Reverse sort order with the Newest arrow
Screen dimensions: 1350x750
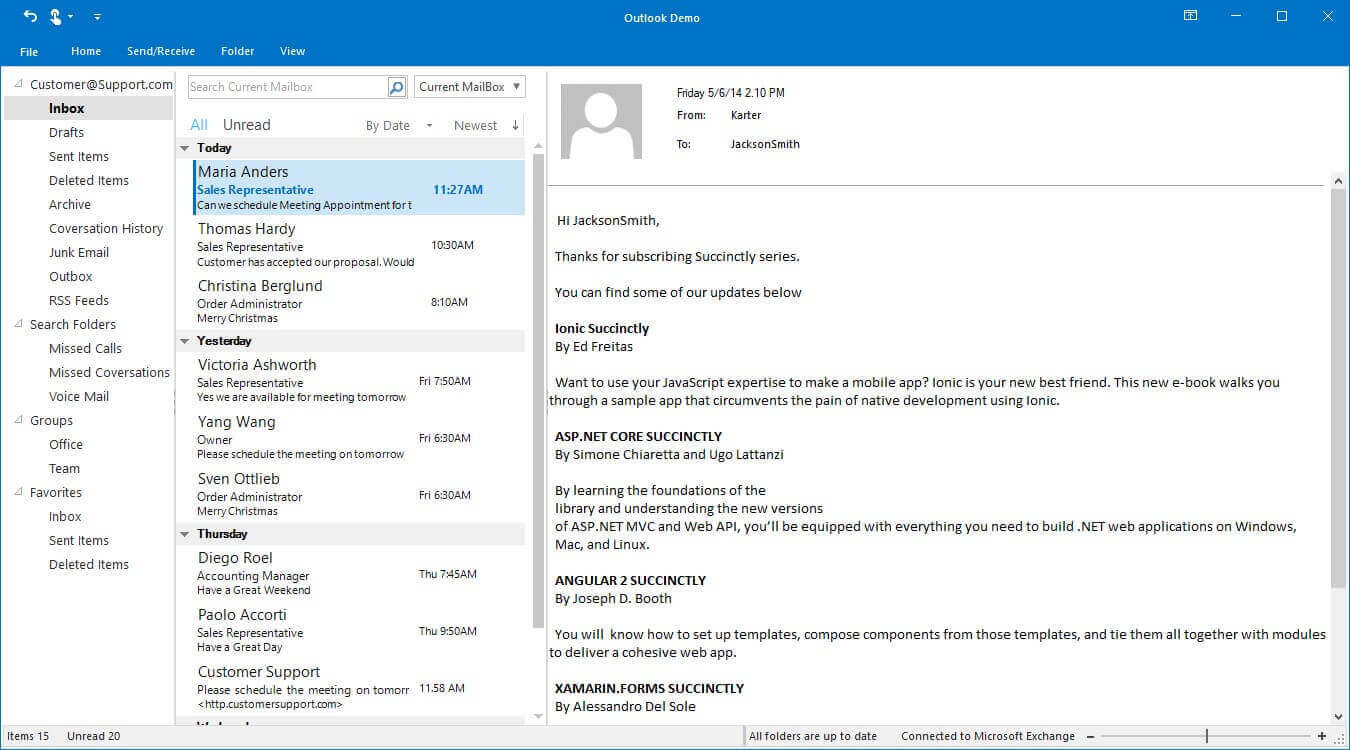(x=515, y=125)
